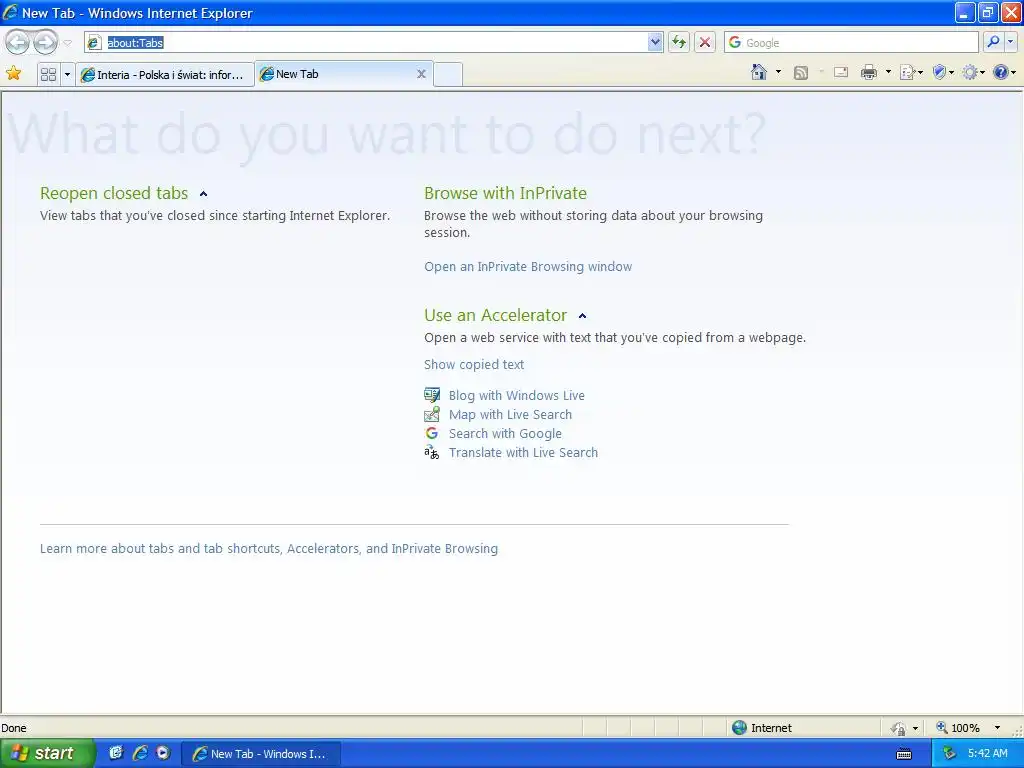Click the Back navigation arrow
Screen dimensions: 1024x768
pyautogui.click(x=18, y=42)
